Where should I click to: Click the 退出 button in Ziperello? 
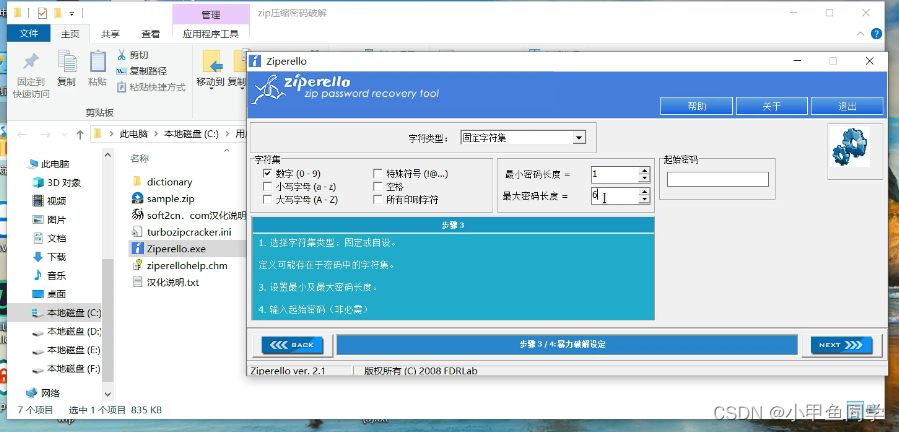click(847, 106)
